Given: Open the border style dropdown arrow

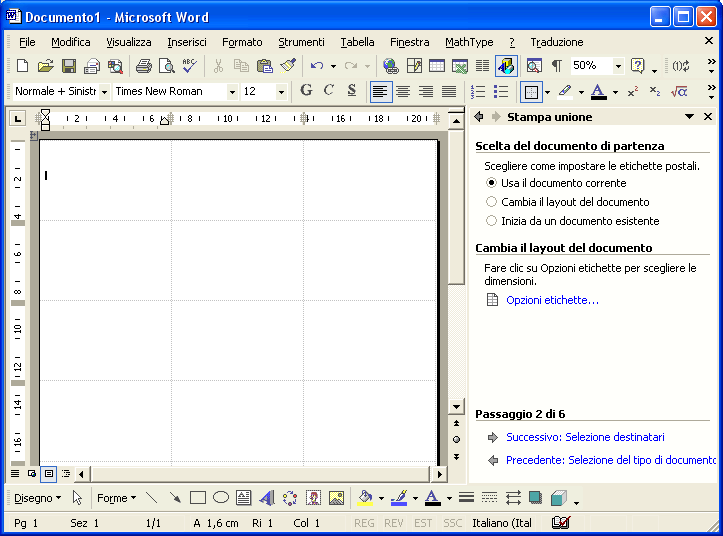Looking at the screenshot, I should click(547, 92).
